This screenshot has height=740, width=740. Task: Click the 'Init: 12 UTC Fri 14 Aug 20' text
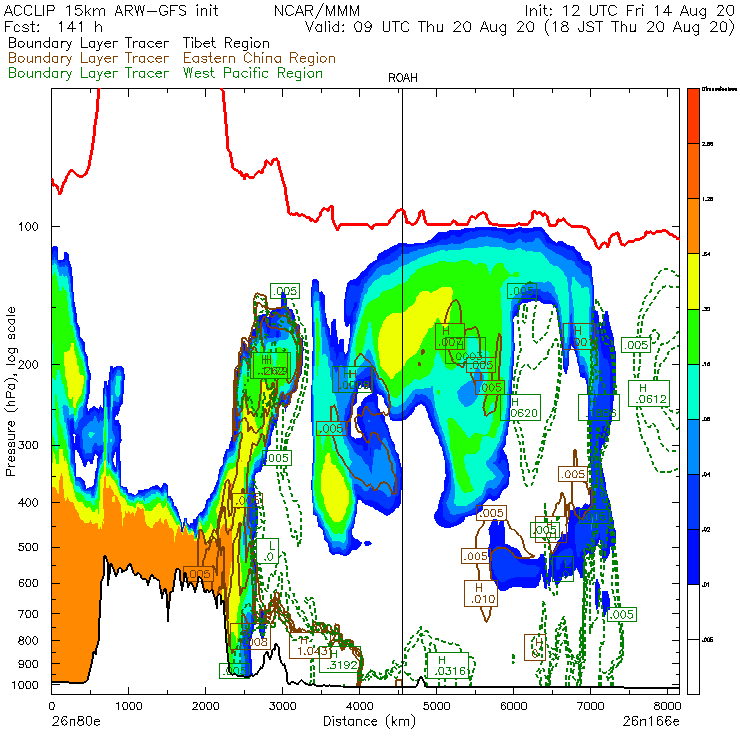click(630, 10)
